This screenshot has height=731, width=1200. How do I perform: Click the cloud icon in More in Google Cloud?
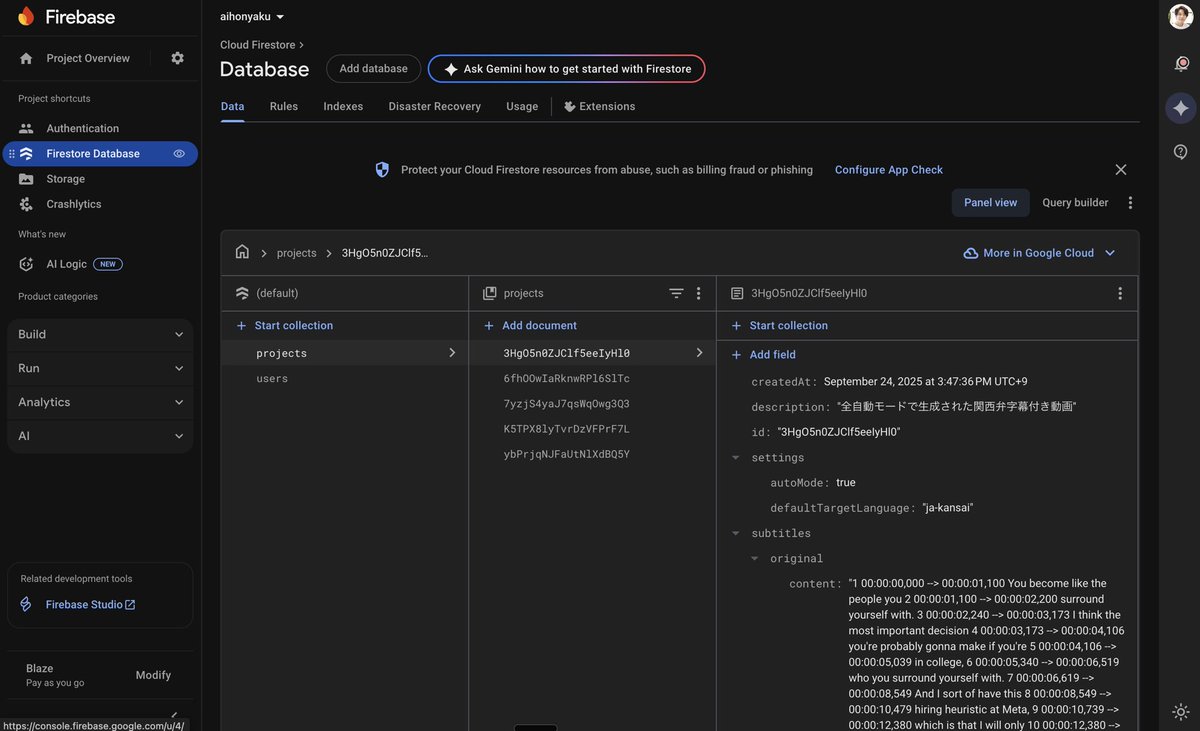(970, 253)
